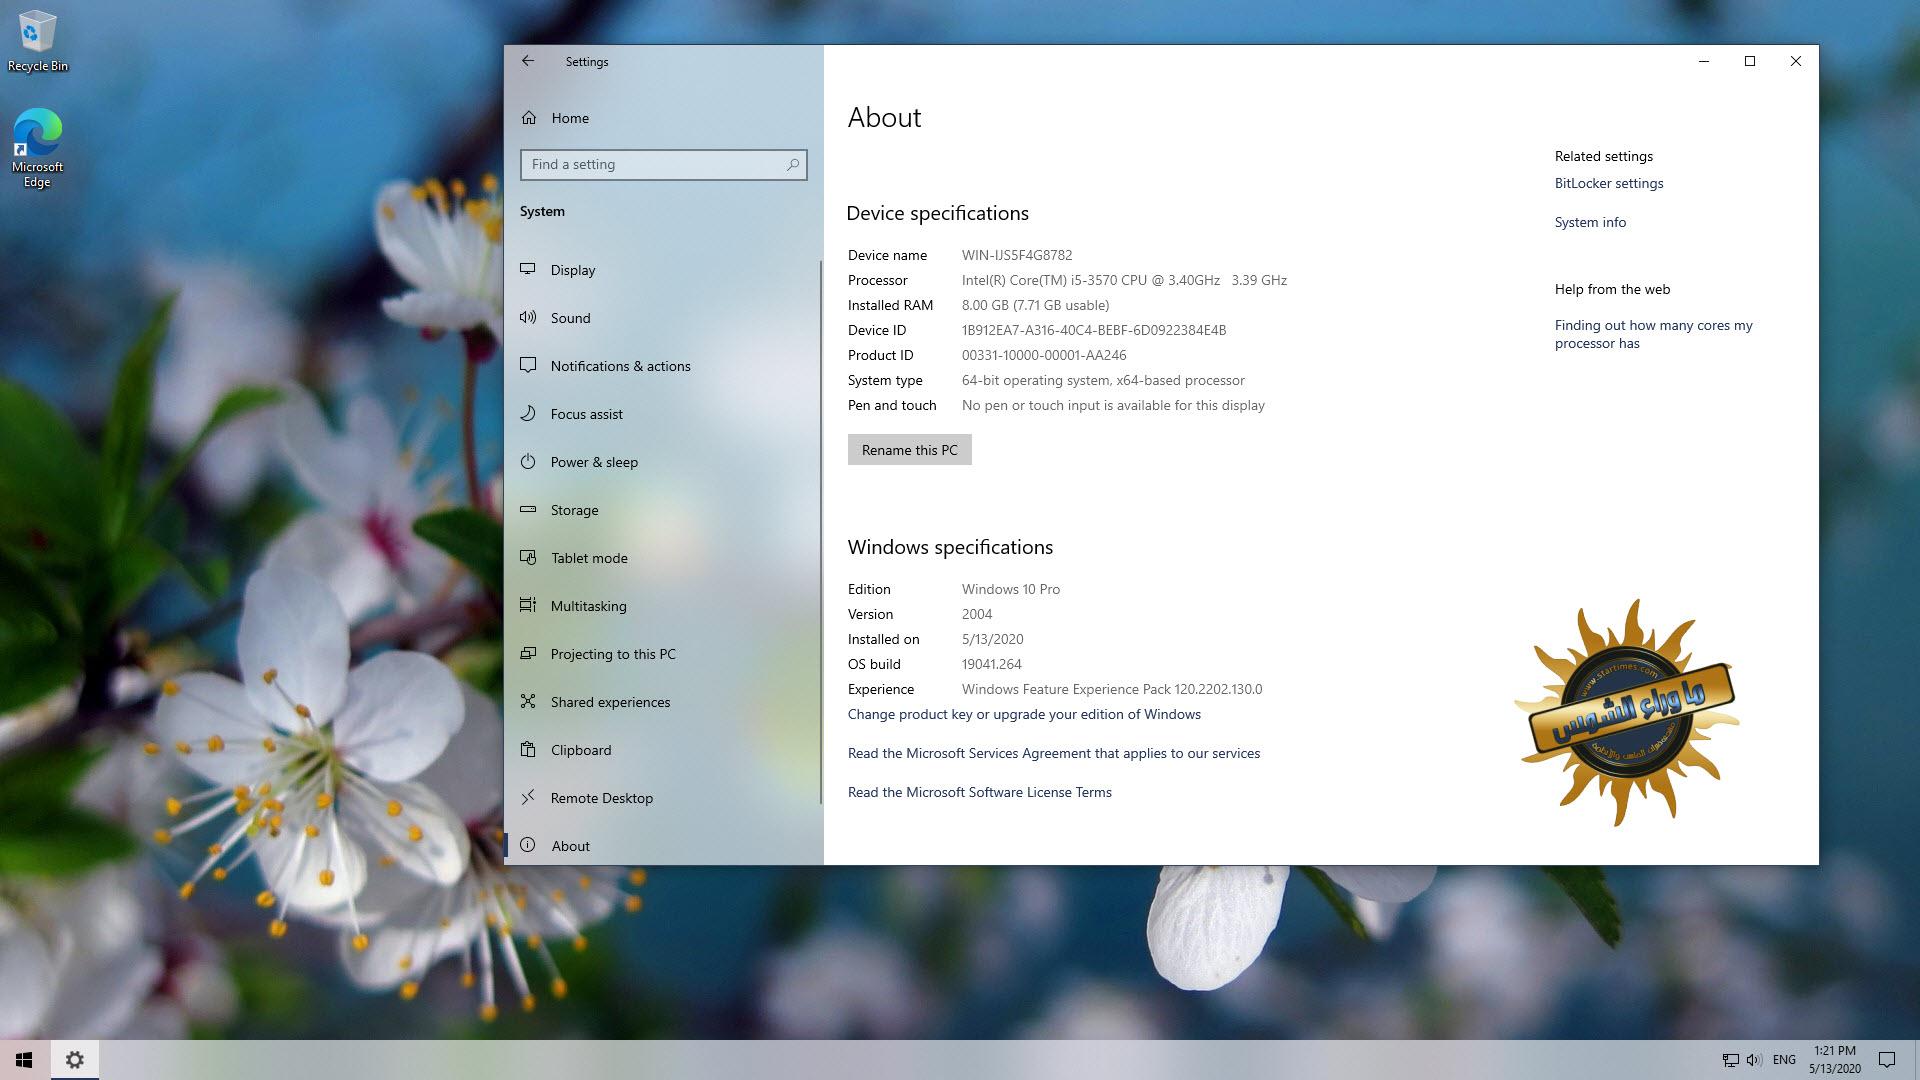1920x1080 pixels.
Task: Open Remote Desktop settings
Action: point(601,798)
